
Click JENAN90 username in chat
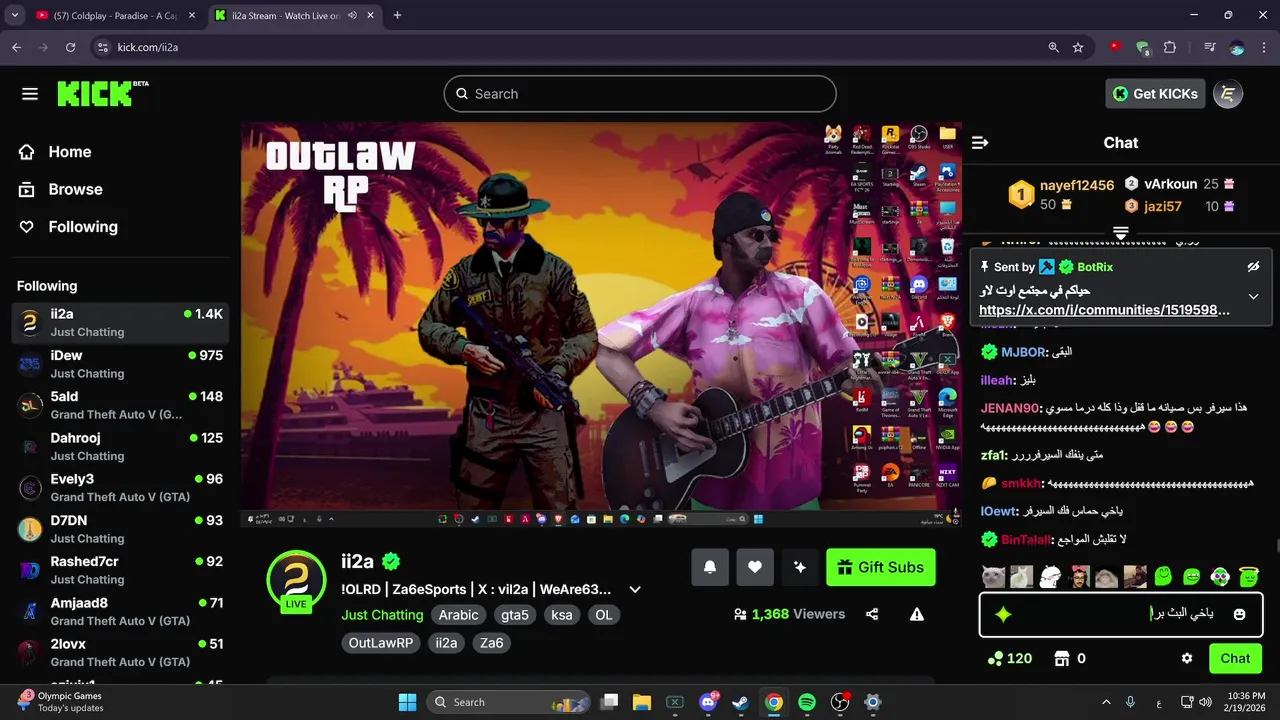point(1010,408)
